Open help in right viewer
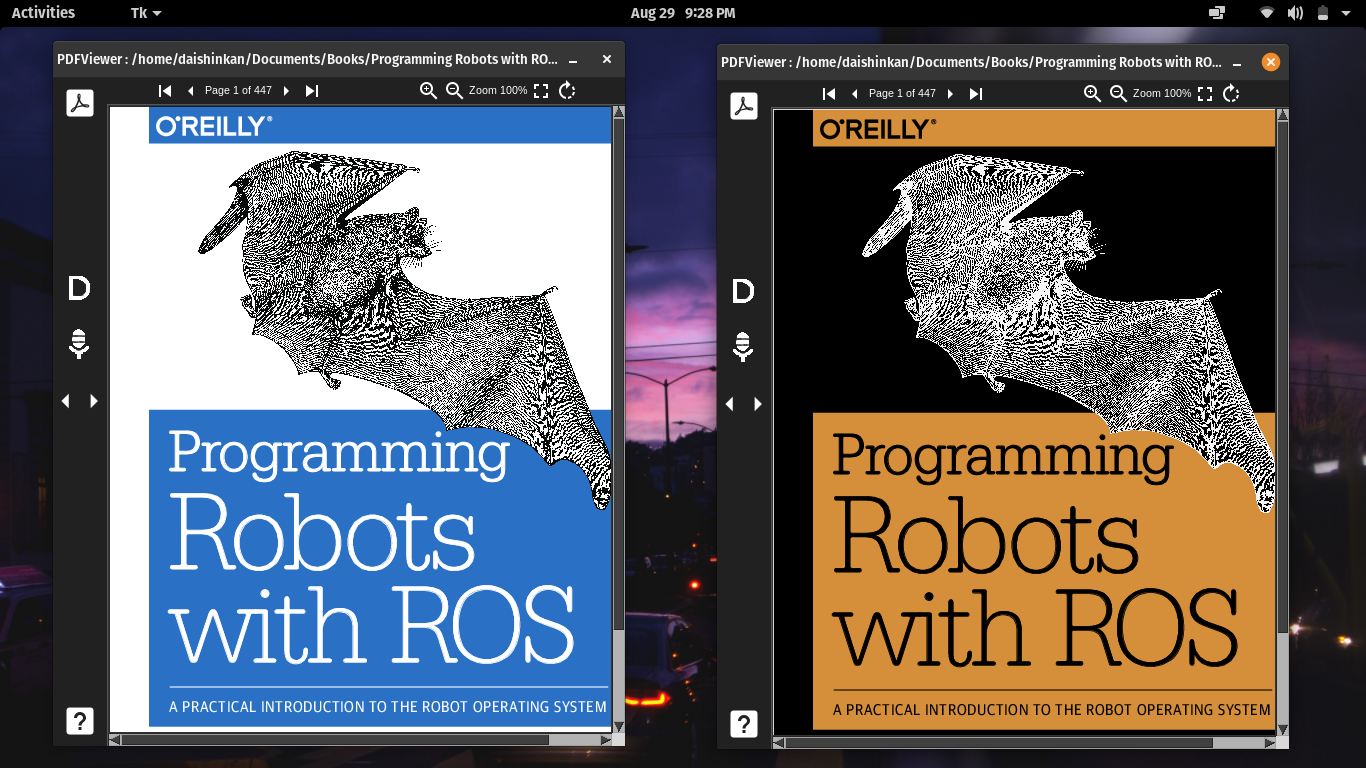The height and width of the screenshot is (768, 1366). coord(744,723)
